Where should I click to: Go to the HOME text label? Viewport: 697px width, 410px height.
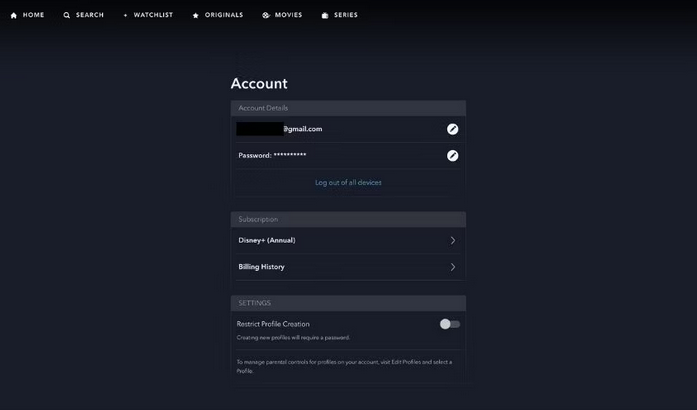click(33, 16)
